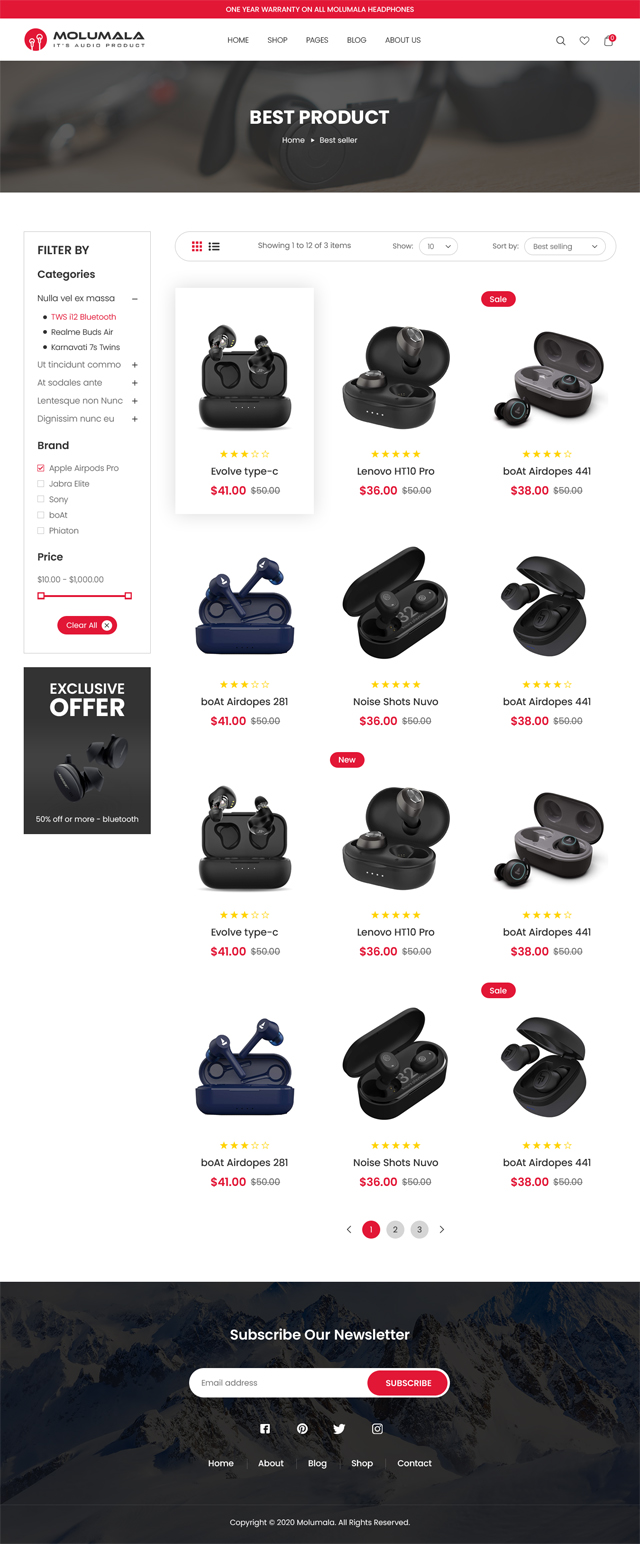The height and width of the screenshot is (1544, 640).
Task: Open the wishlist heart icon
Action: 584,41
